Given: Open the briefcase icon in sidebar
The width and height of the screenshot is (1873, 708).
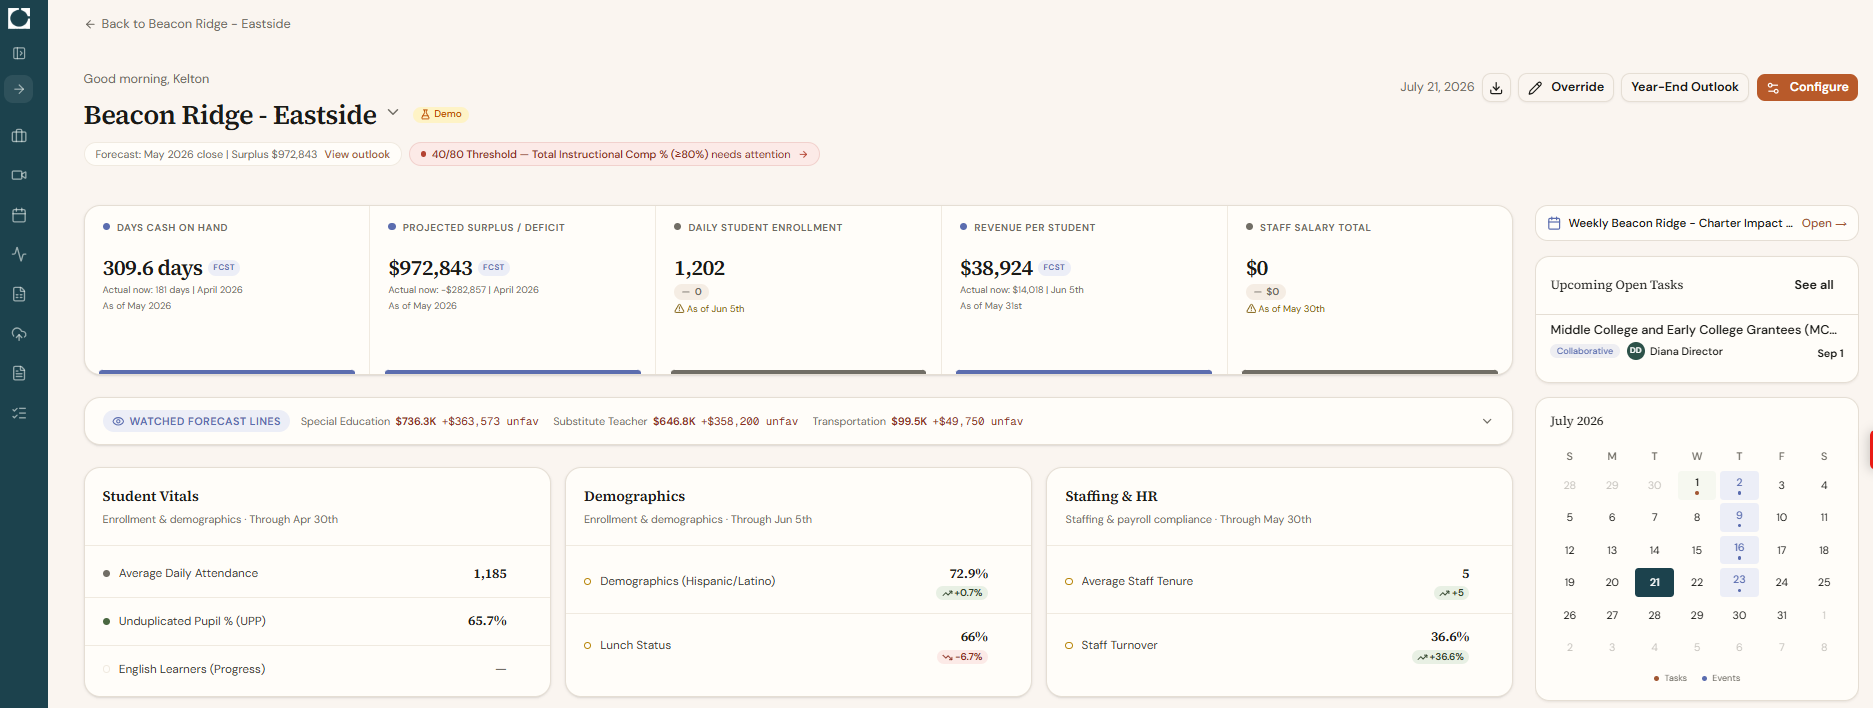Looking at the screenshot, I should (x=19, y=136).
